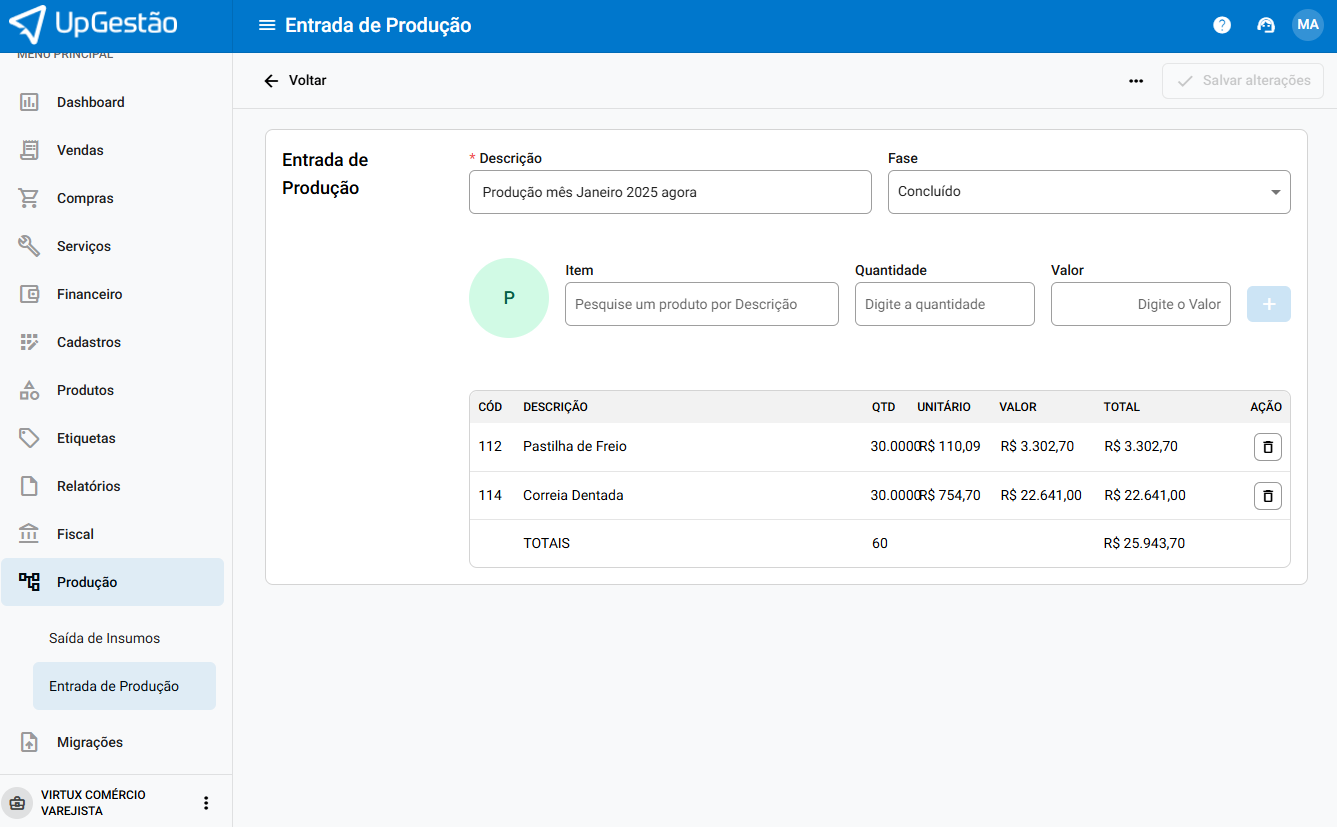Open company options next to Virtux Comércio
Image resolution: width=1337 pixels, height=827 pixels.
[x=206, y=803]
